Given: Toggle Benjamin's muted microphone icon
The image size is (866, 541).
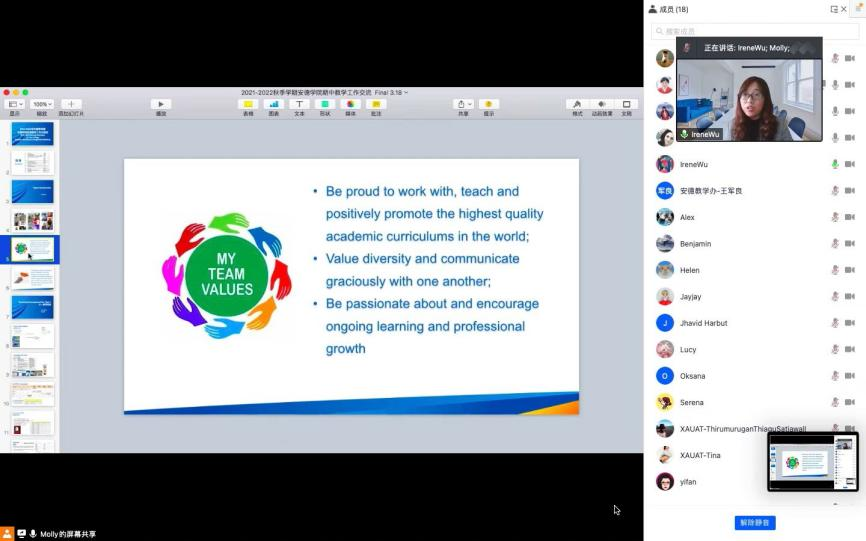Looking at the screenshot, I should (834, 244).
